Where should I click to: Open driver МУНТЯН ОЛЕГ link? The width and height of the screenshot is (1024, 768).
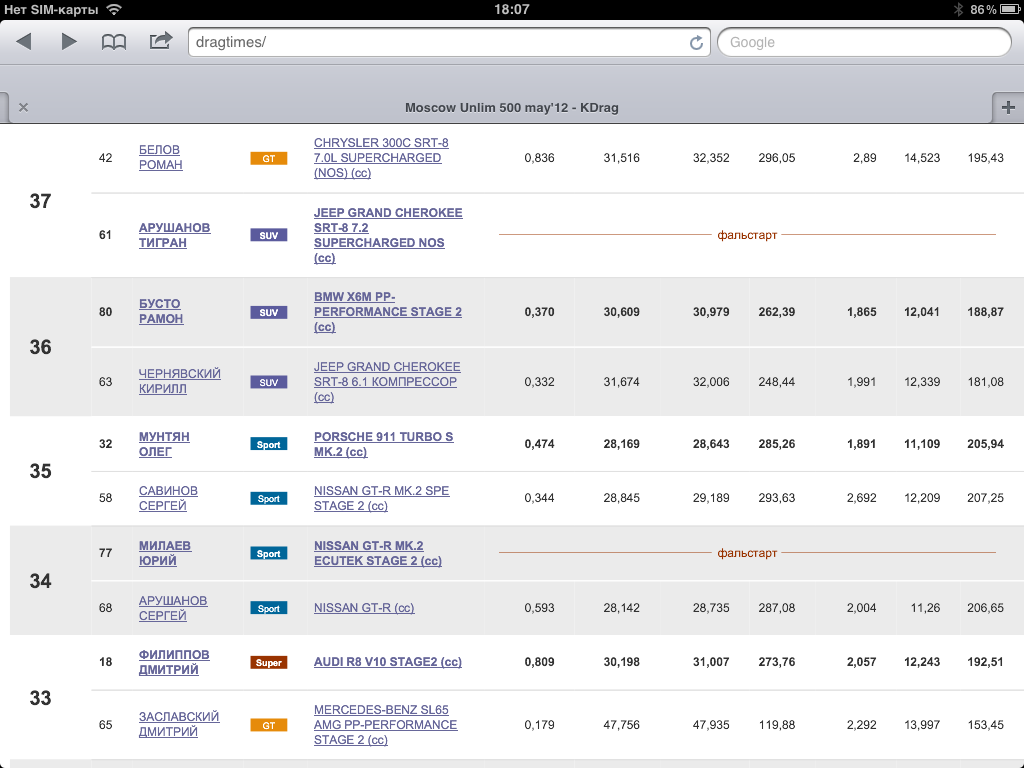164,444
